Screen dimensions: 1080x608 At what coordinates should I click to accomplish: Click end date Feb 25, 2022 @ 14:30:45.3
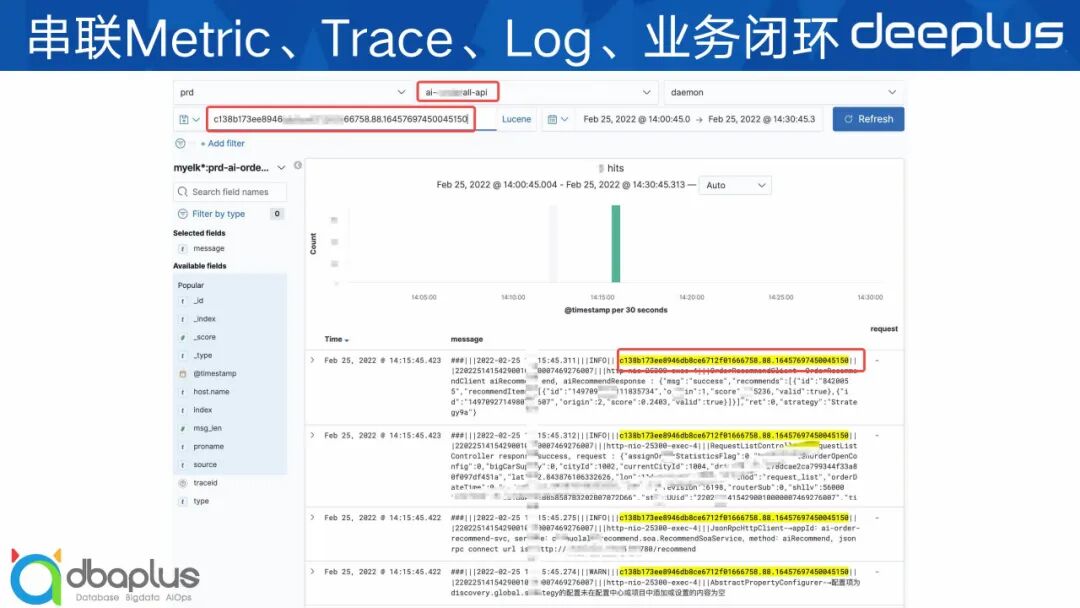pyautogui.click(x=761, y=119)
